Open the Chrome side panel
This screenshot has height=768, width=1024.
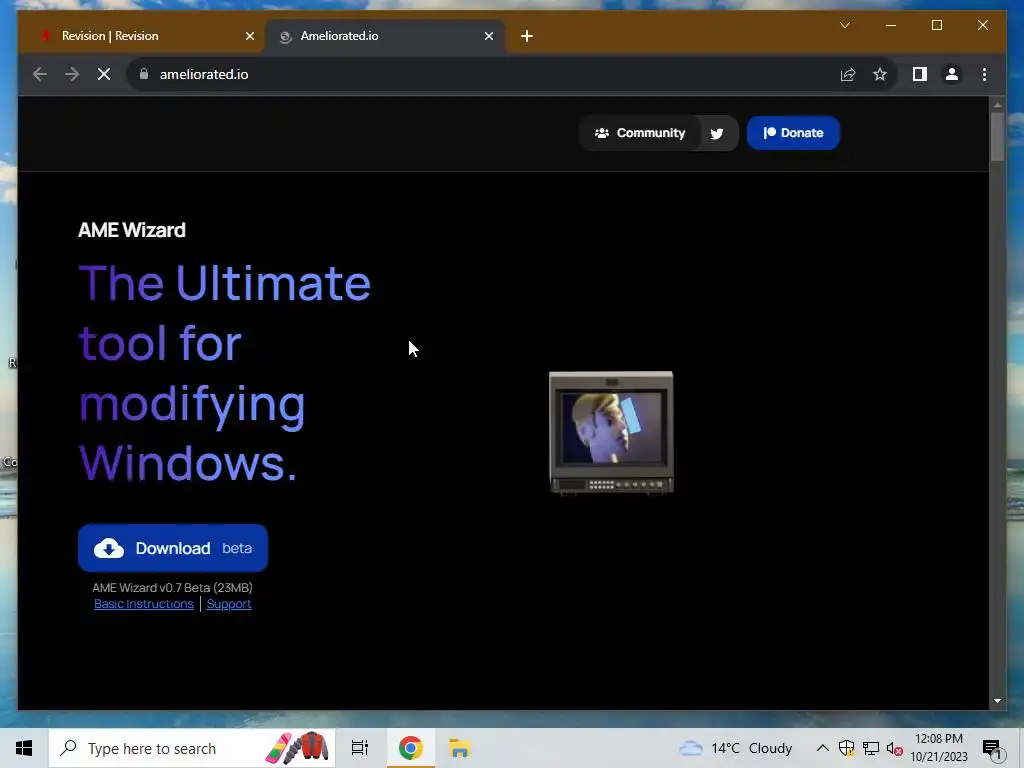tap(920, 74)
